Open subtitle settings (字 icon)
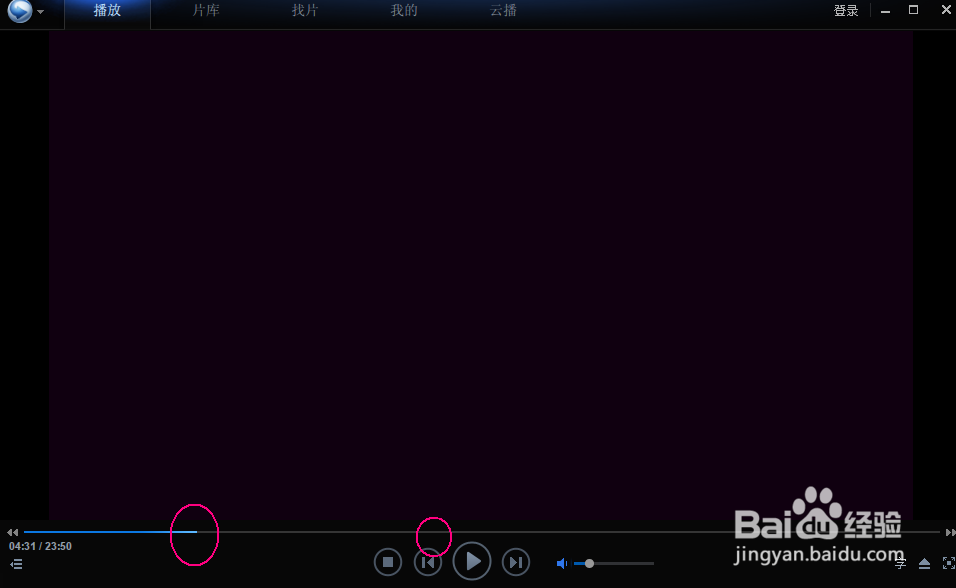The width and height of the screenshot is (956, 588). point(901,564)
